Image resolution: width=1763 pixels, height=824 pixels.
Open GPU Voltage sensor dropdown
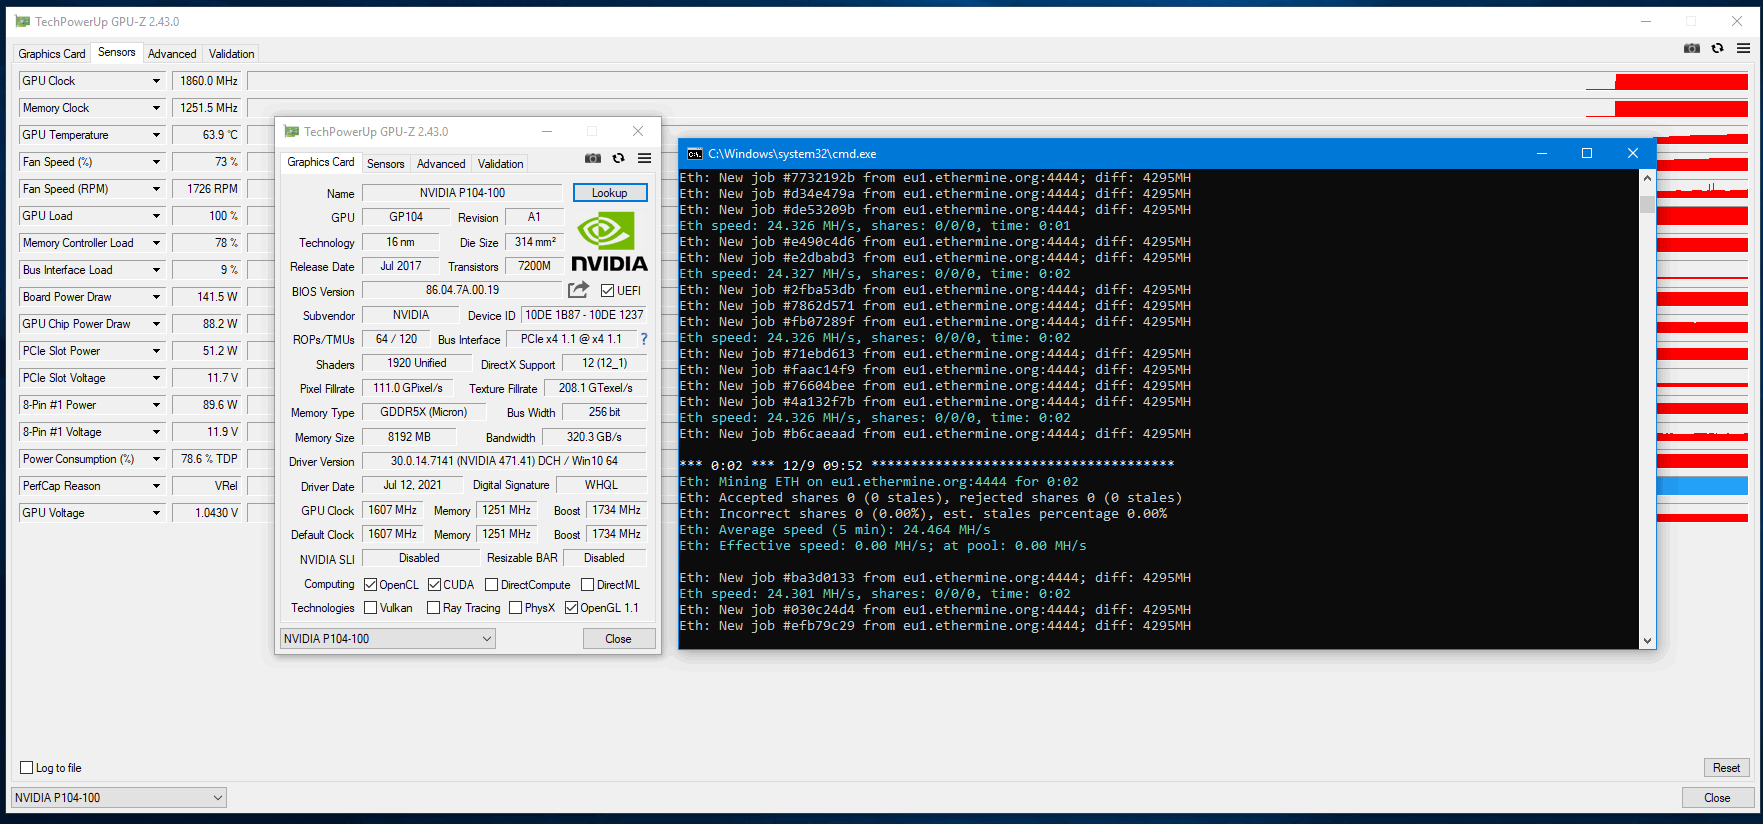[x=156, y=513]
